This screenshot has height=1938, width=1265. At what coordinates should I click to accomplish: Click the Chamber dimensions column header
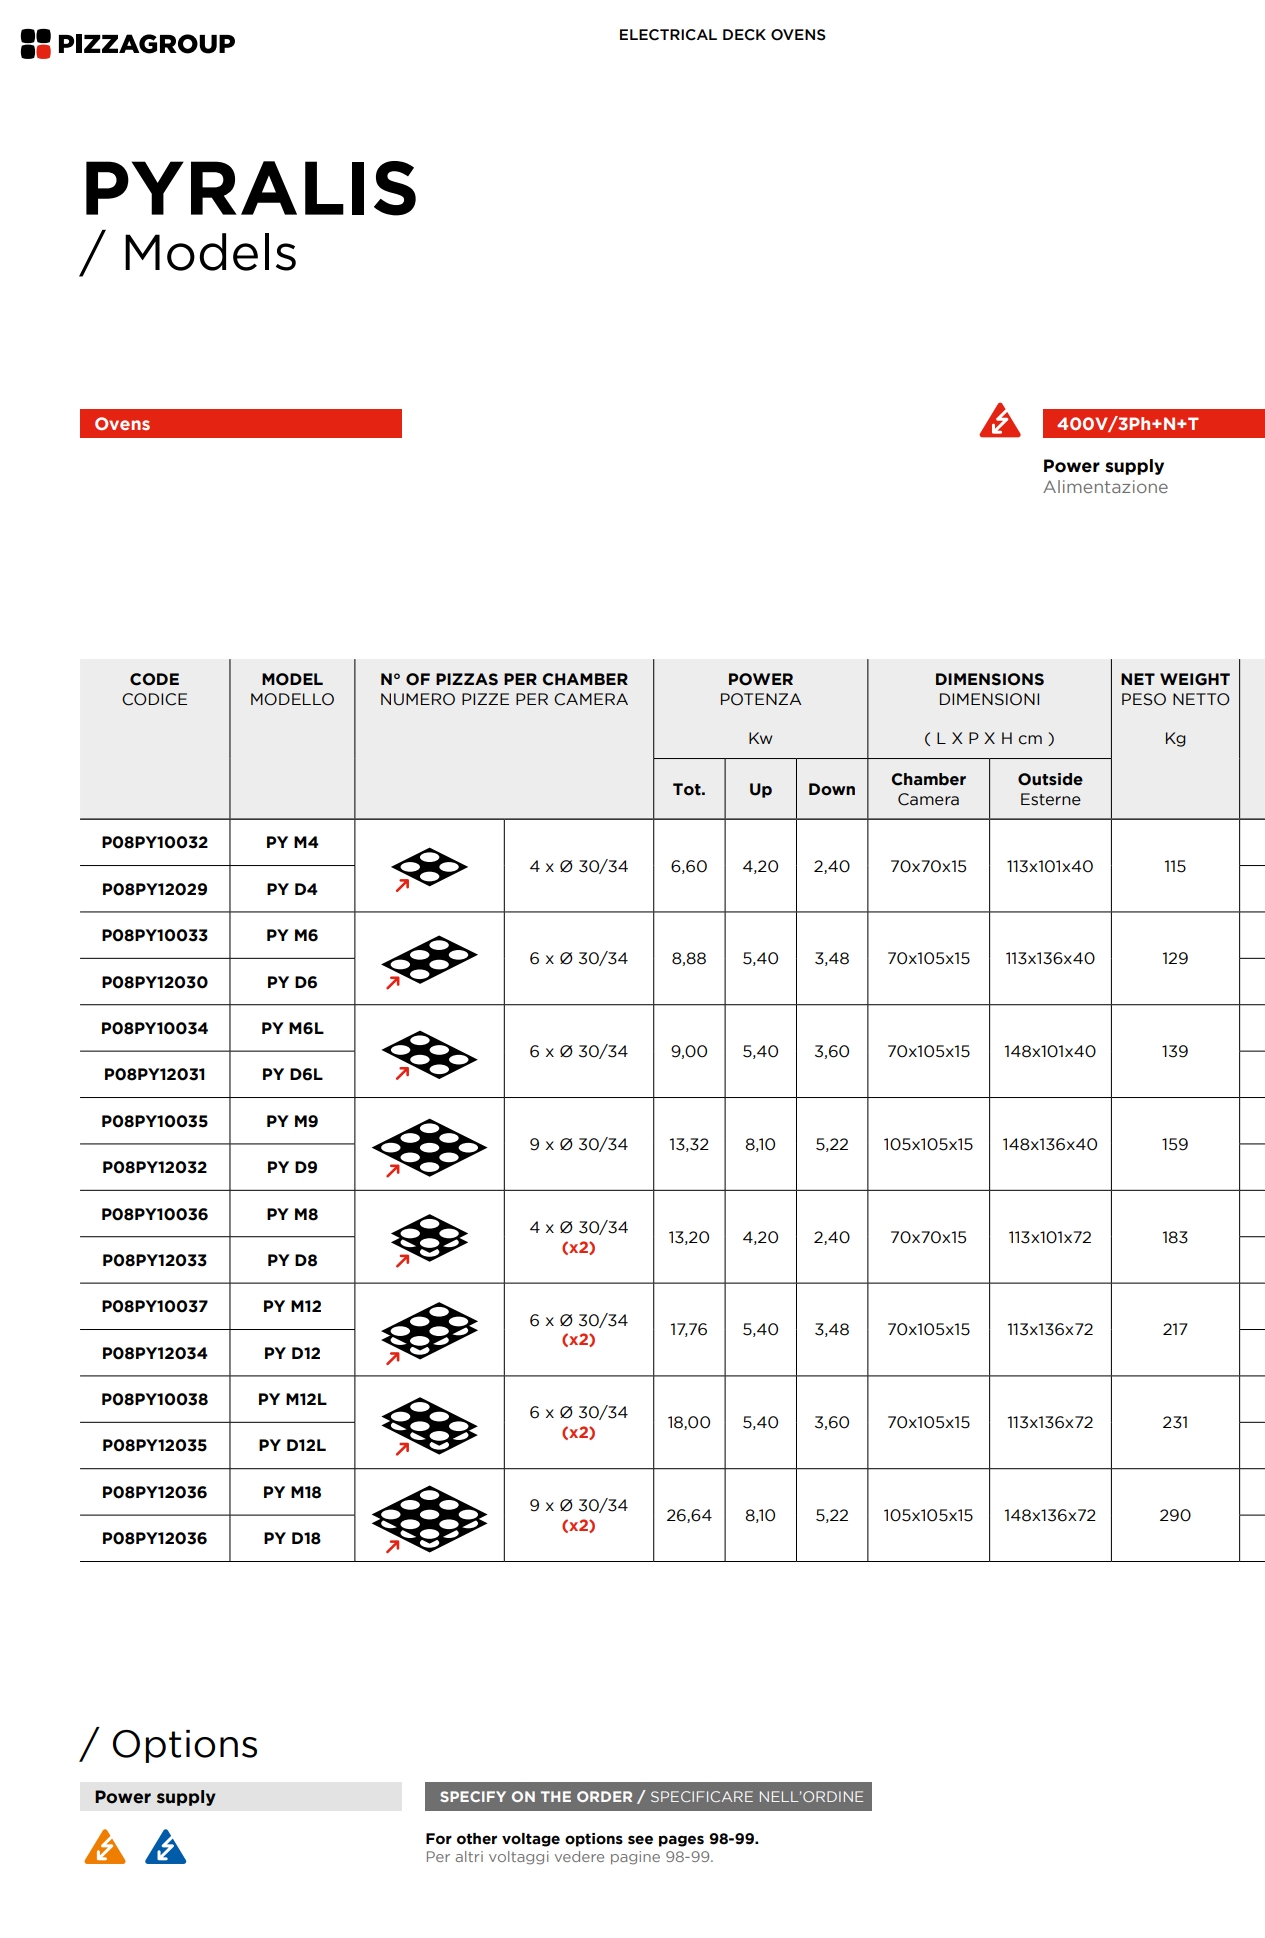coord(928,788)
